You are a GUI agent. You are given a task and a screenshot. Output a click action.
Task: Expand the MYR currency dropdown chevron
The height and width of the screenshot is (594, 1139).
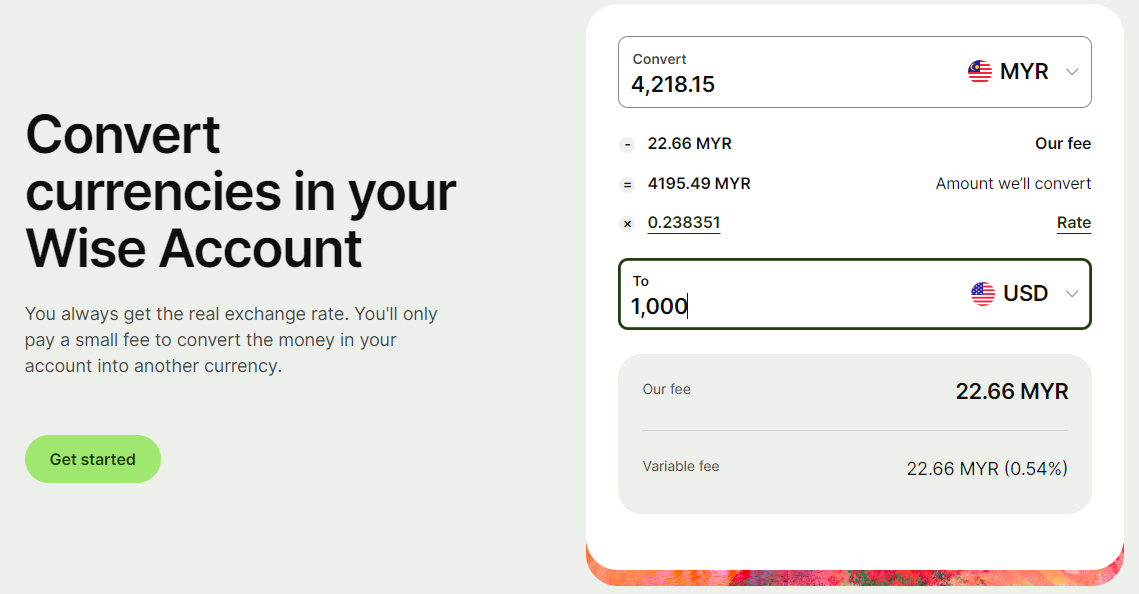(x=1072, y=72)
